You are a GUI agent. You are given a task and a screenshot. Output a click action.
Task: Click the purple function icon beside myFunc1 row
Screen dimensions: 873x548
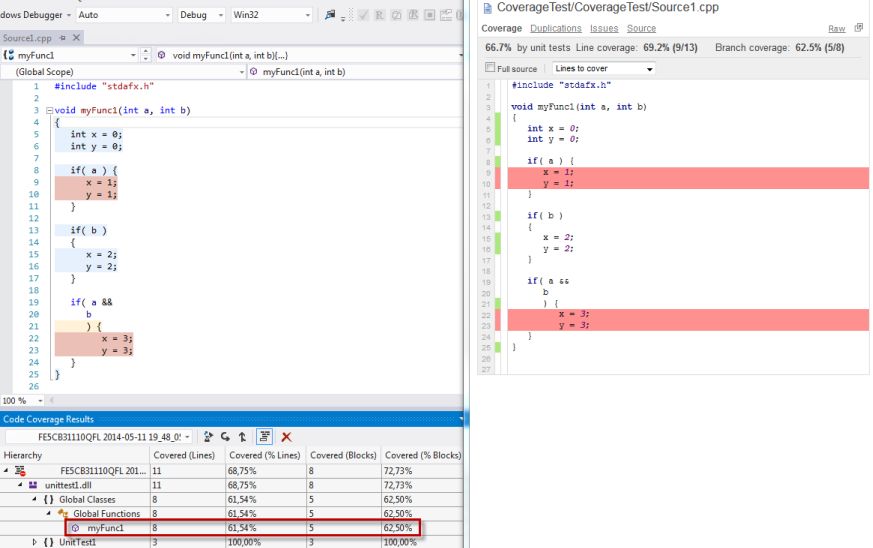(x=75, y=528)
